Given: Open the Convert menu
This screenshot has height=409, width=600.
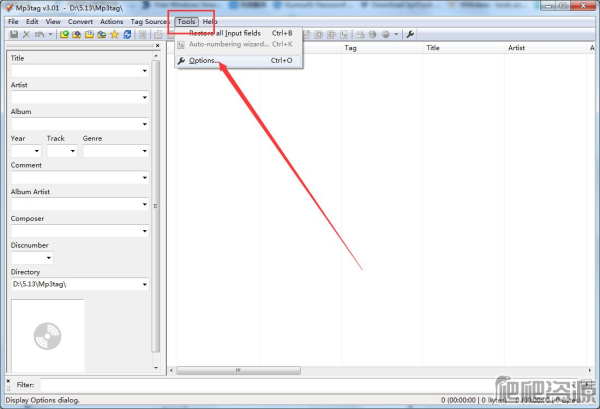Looking at the screenshot, I should pyautogui.click(x=80, y=21).
